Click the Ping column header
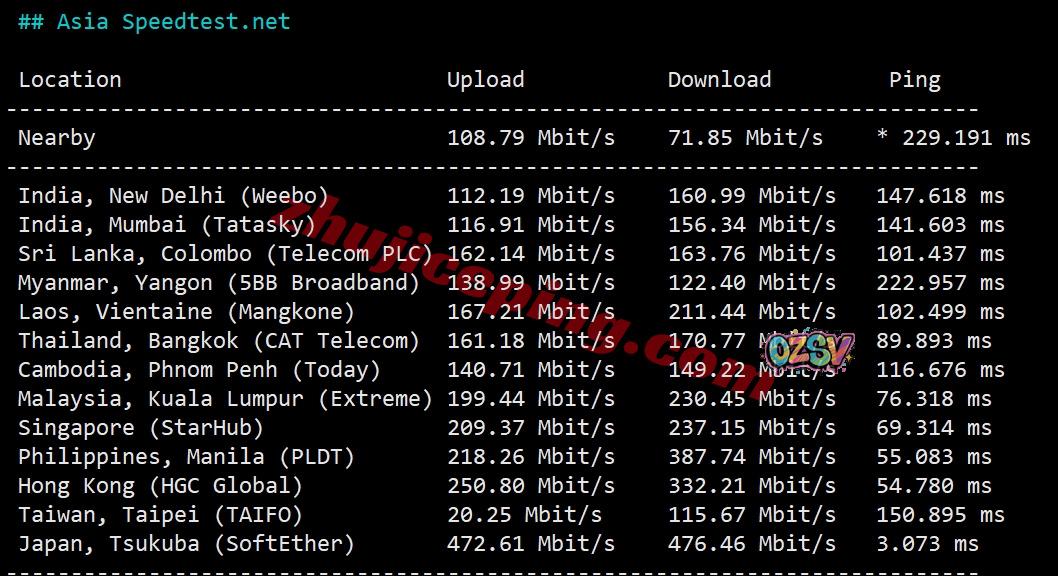This screenshot has height=576, width=1058. (x=914, y=80)
